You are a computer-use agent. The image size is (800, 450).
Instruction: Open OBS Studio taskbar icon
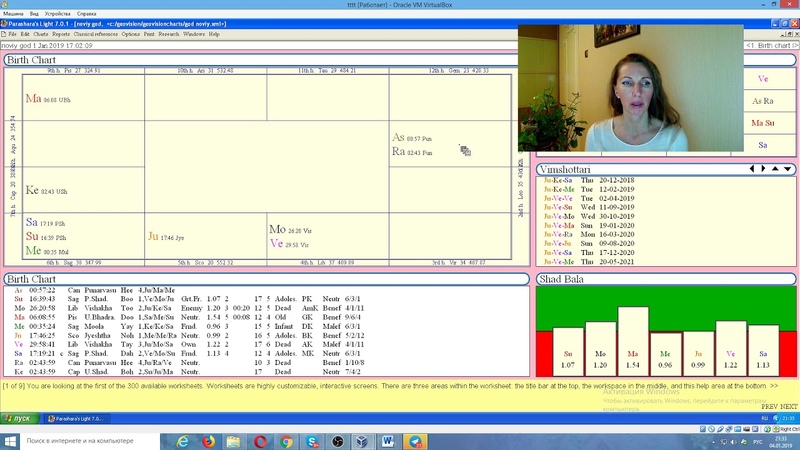coord(337,441)
